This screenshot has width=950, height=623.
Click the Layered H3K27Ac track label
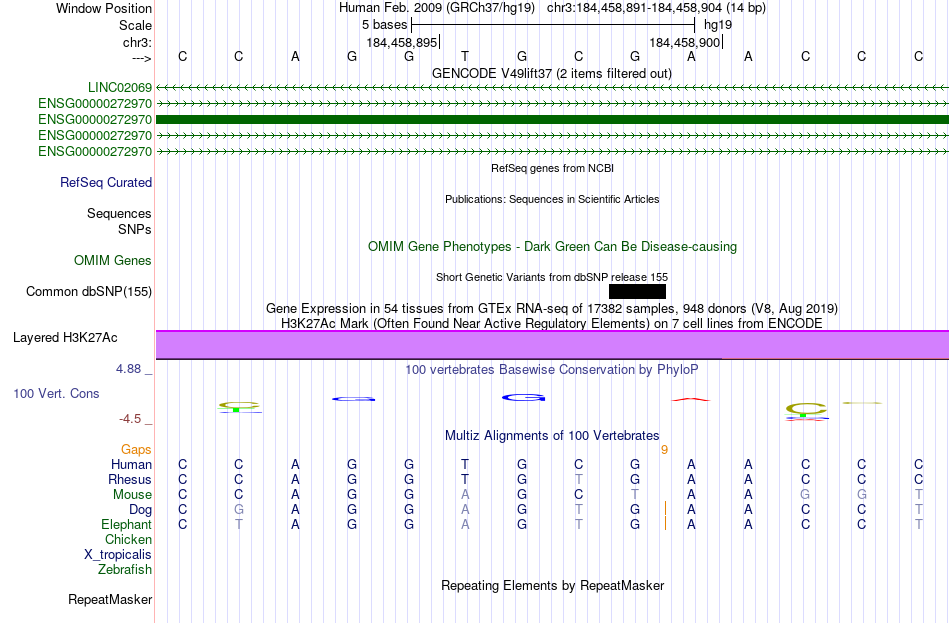click(x=65, y=338)
